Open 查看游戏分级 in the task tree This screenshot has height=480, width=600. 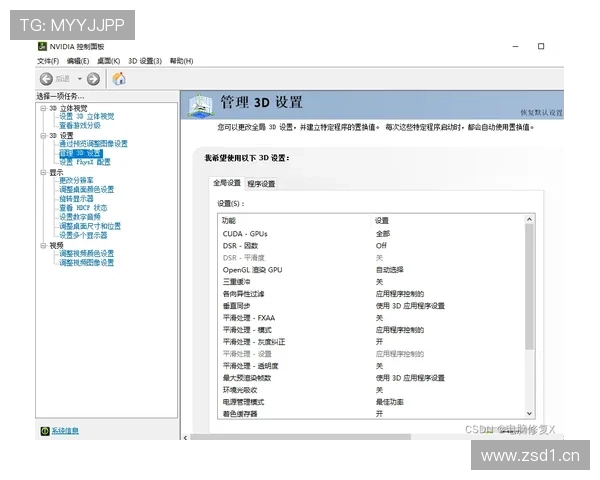pyautogui.click(x=80, y=126)
